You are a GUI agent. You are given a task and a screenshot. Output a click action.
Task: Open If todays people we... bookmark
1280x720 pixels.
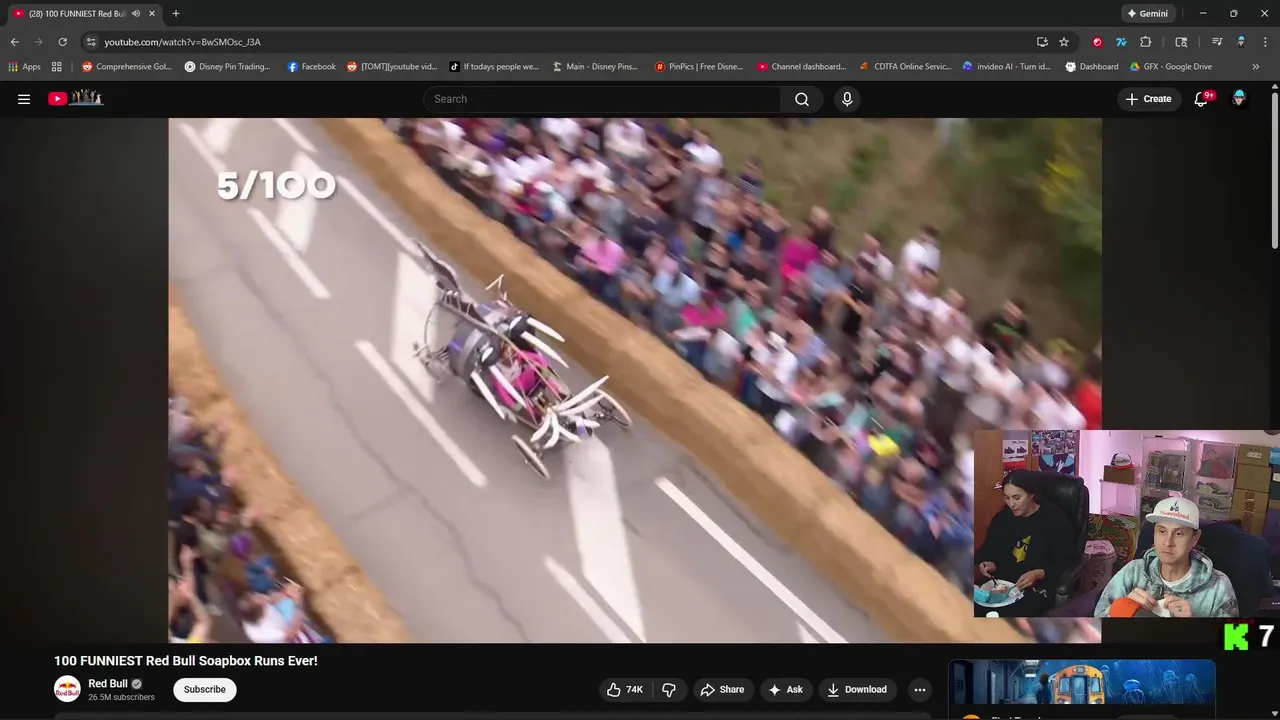click(494, 67)
